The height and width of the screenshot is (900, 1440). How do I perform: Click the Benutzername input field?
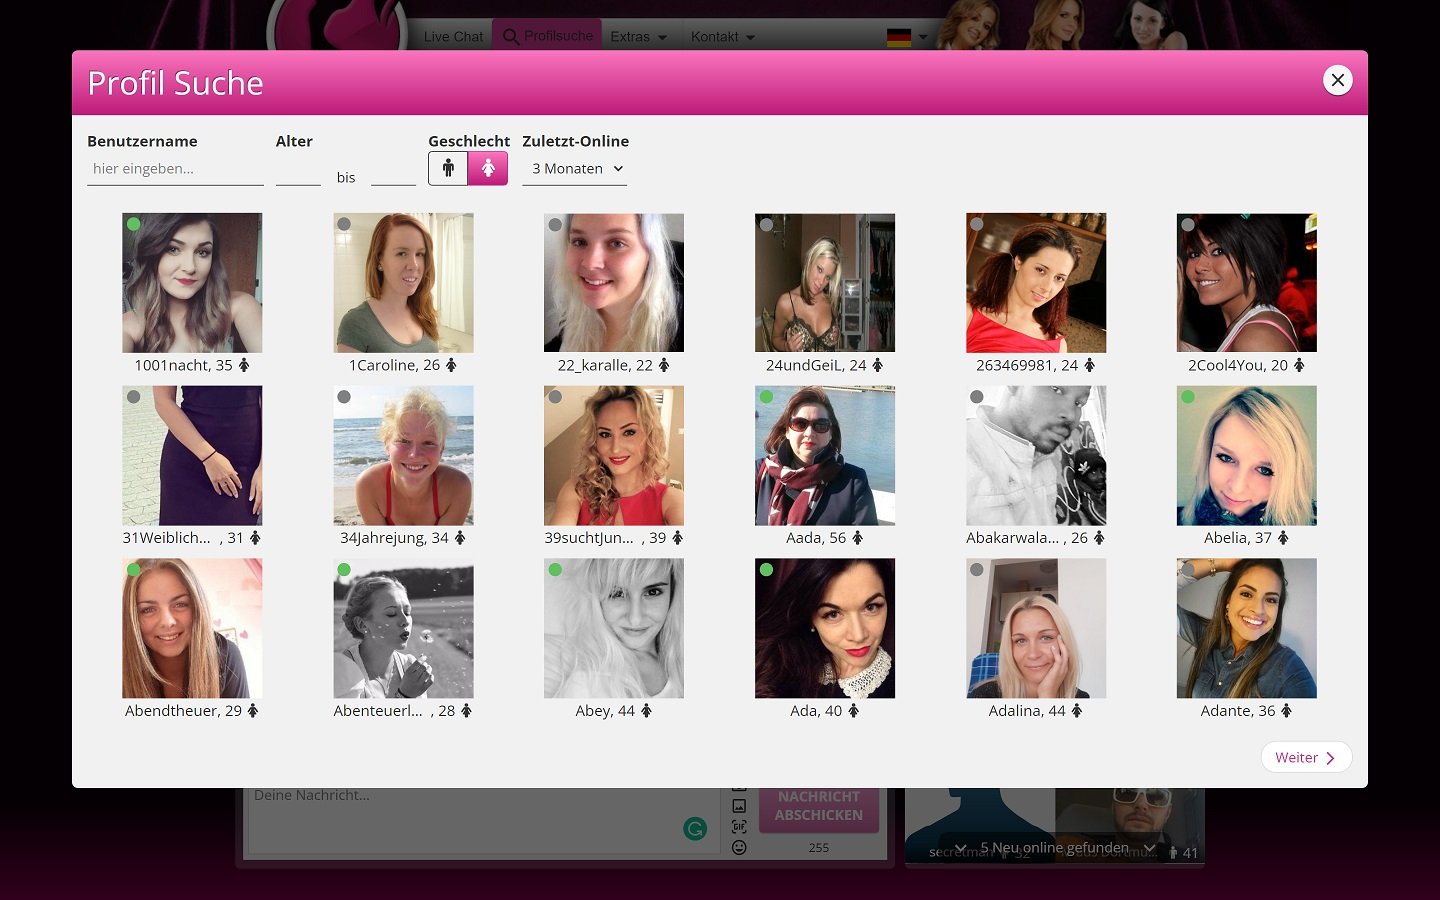[x=175, y=169]
